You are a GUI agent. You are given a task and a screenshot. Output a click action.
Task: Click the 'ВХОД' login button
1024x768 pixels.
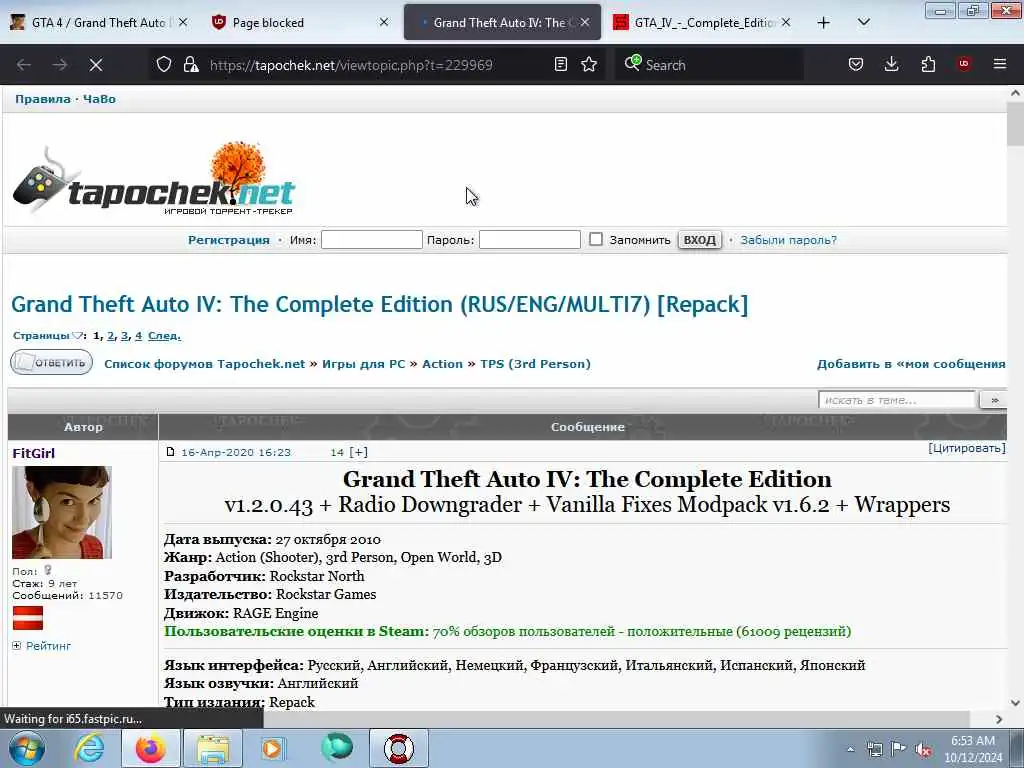[699, 240]
